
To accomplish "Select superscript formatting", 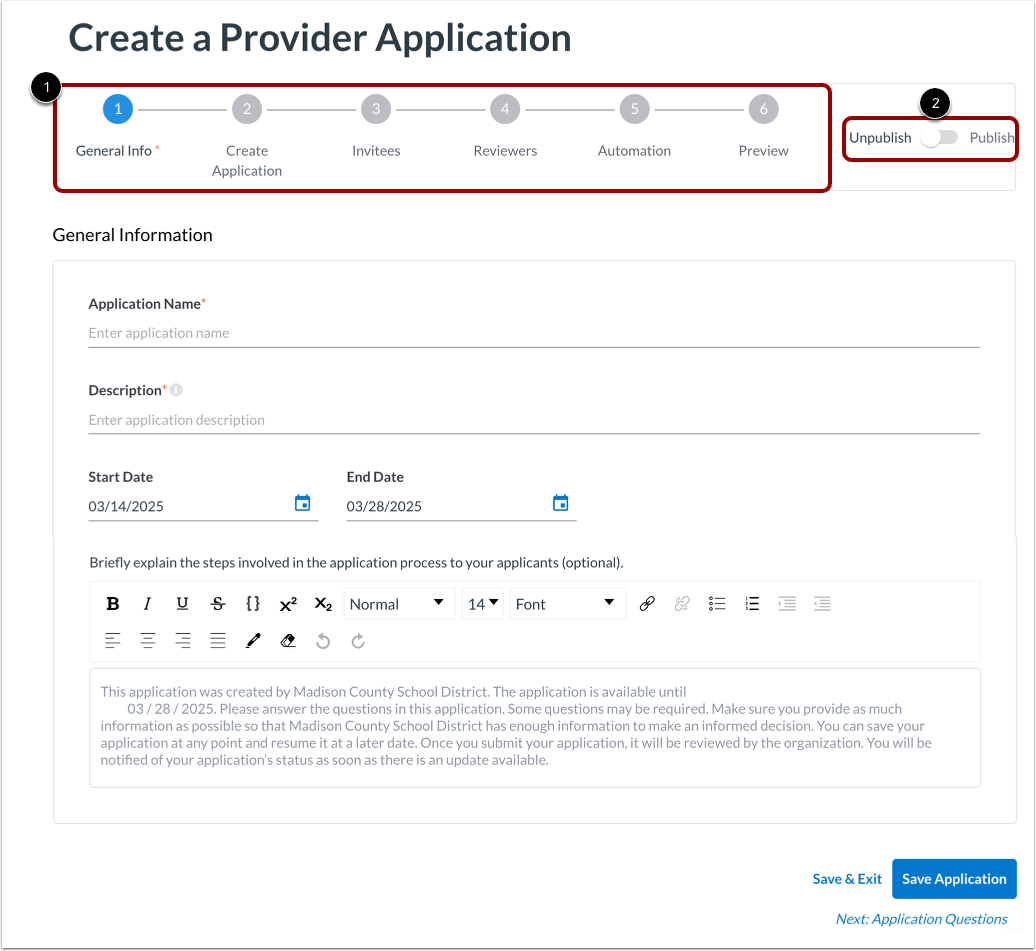I will [287, 603].
